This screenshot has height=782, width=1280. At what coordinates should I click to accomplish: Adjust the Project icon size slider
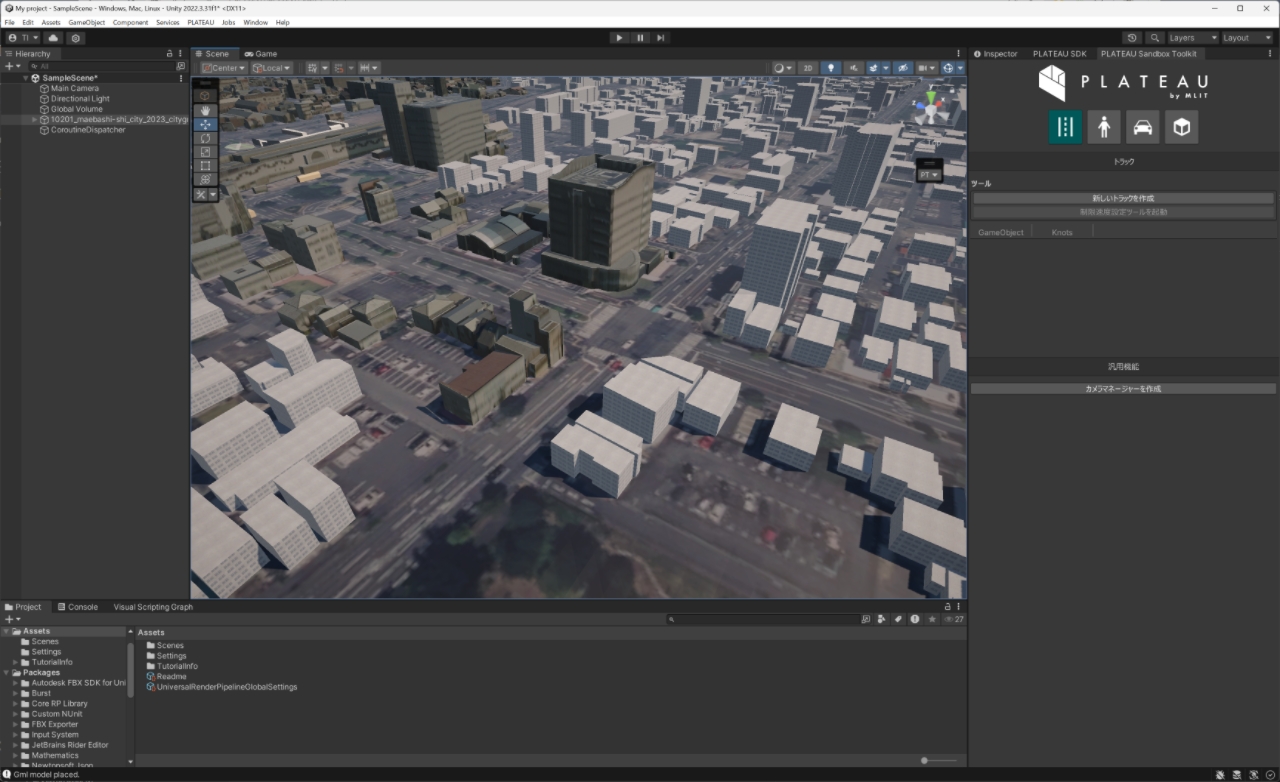pos(938,760)
